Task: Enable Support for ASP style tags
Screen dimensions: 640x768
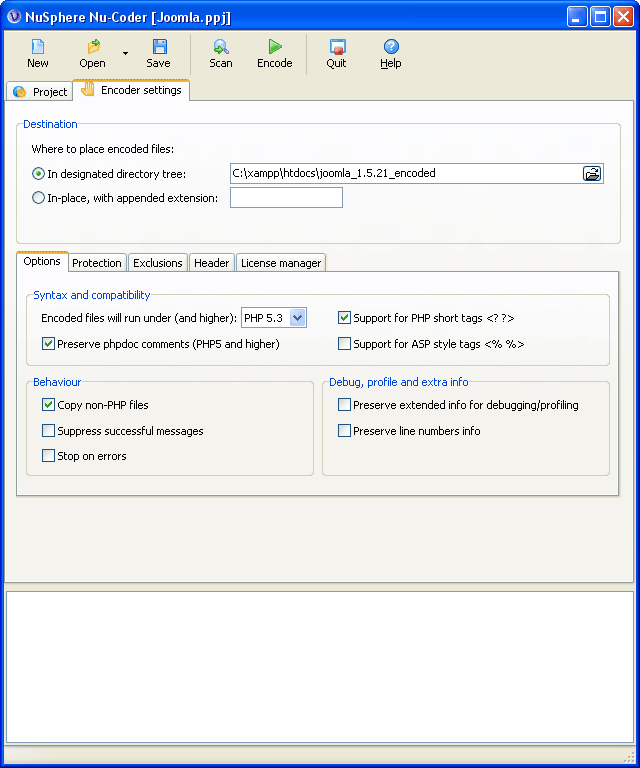Action: (x=344, y=344)
